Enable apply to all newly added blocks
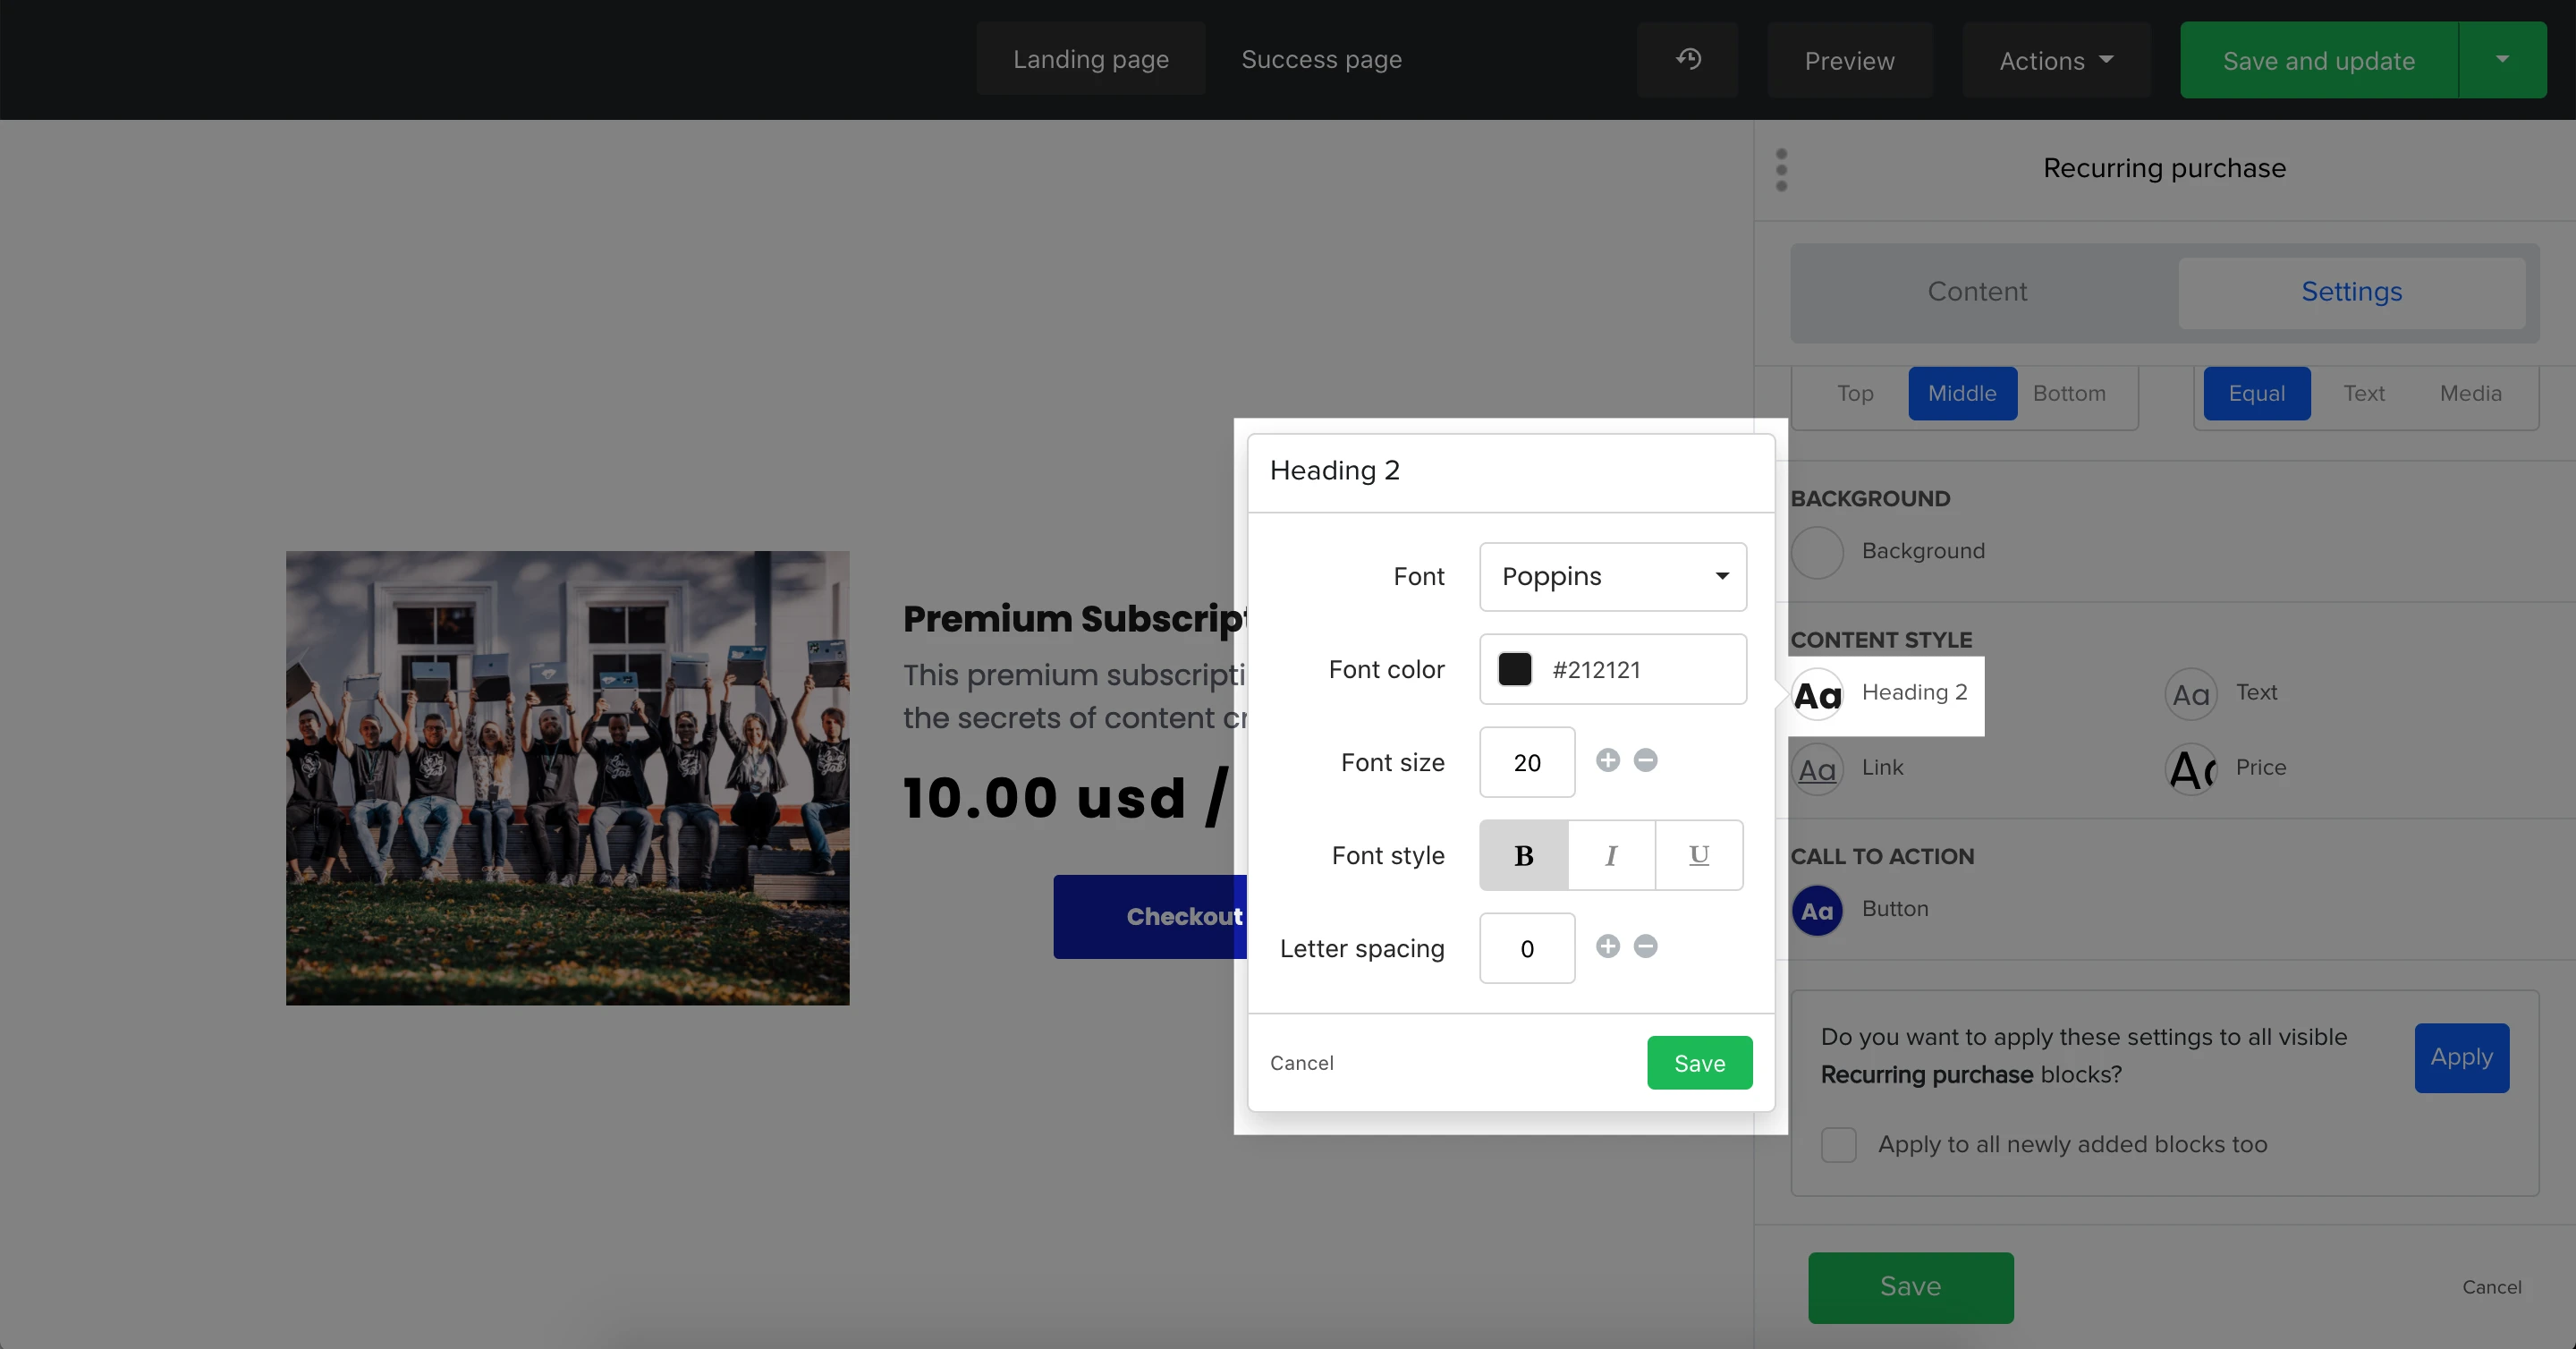 [x=1838, y=1144]
